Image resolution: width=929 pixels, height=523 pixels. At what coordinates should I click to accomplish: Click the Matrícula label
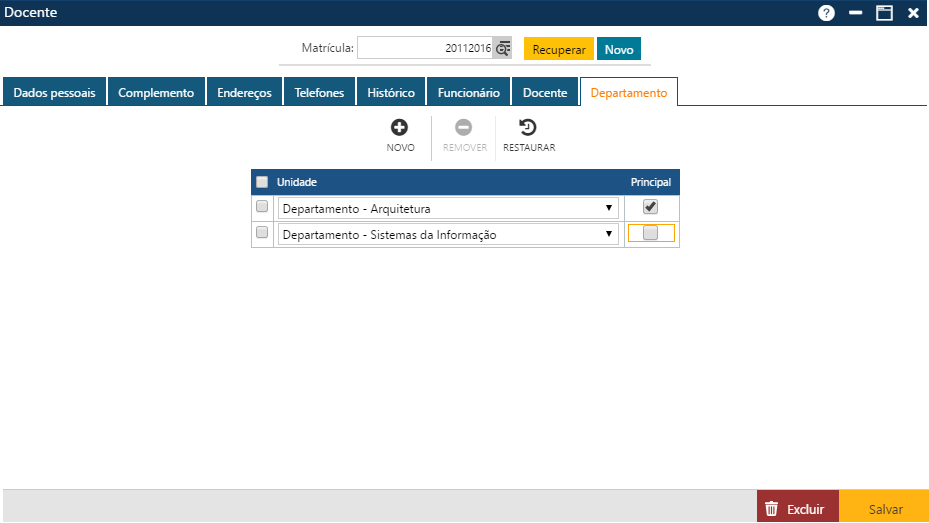328,48
